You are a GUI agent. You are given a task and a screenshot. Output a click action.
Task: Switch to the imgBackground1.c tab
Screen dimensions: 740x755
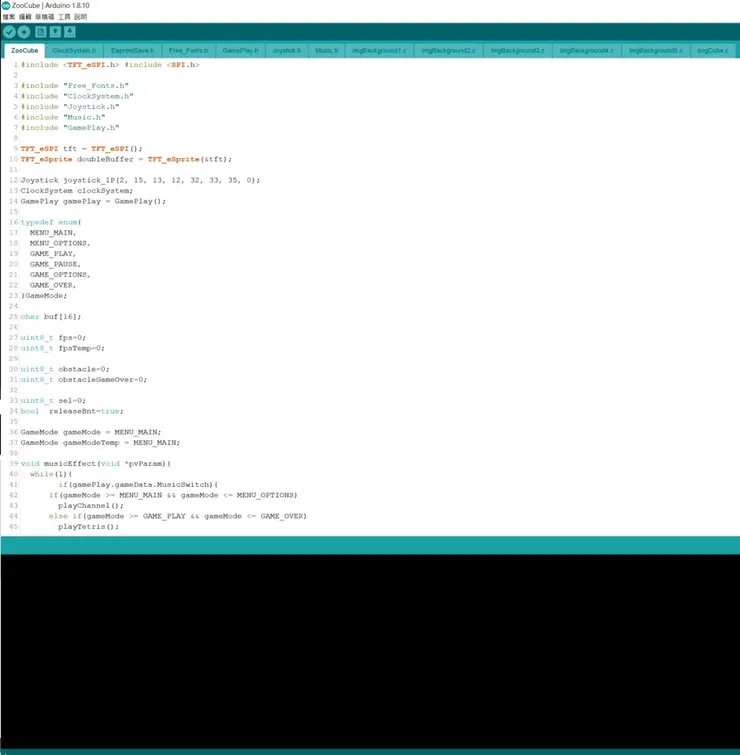pos(379,51)
